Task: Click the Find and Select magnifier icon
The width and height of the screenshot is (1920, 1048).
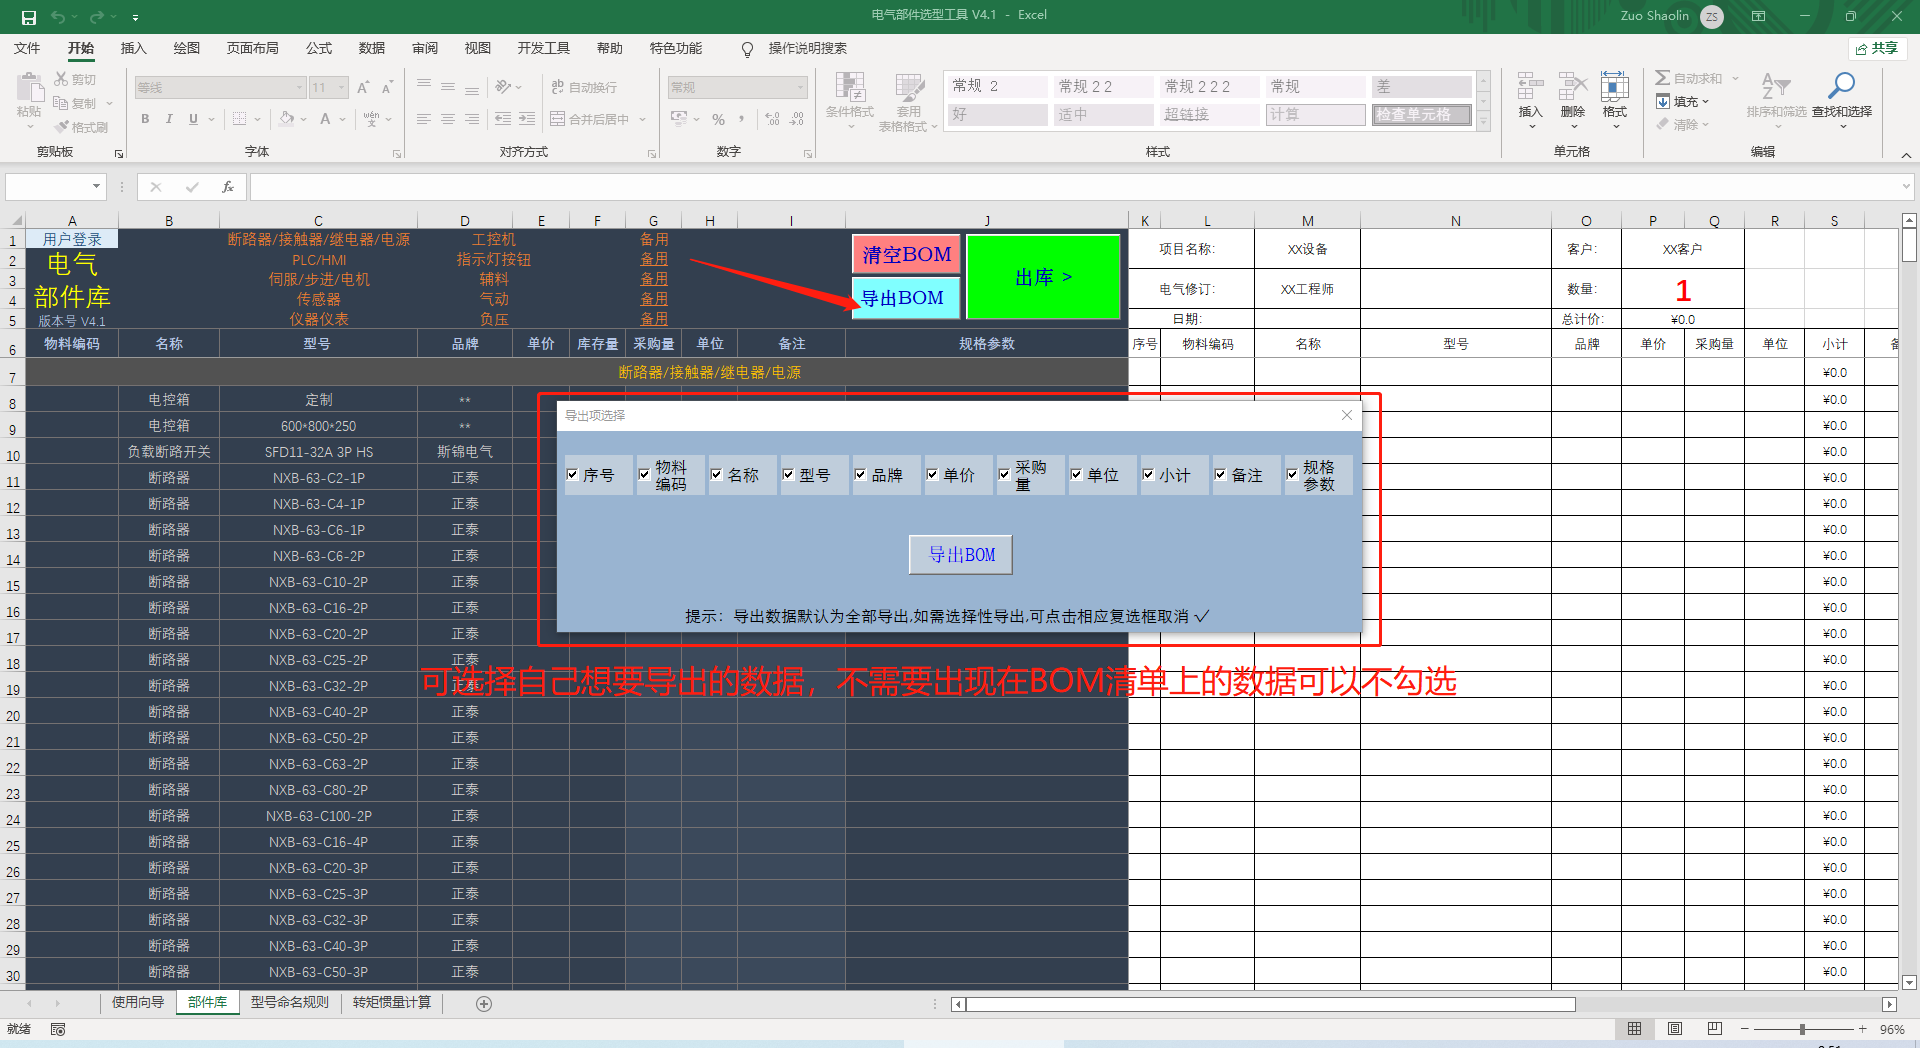Action: click(1841, 87)
